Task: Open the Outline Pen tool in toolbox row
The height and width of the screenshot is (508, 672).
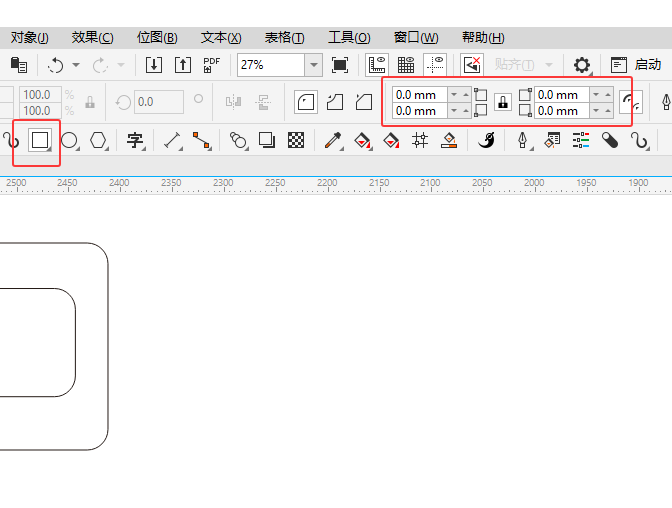Action: pos(523,140)
